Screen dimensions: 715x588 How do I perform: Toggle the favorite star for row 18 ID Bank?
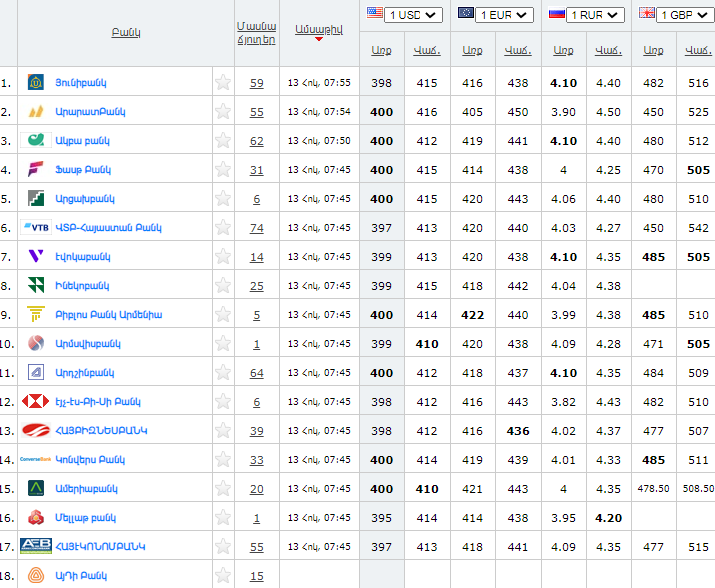[223, 575]
